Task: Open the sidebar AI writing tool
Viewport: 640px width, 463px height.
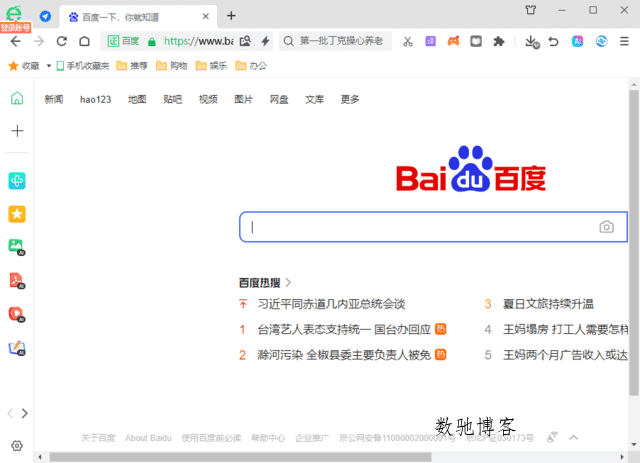Action: point(17,348)
